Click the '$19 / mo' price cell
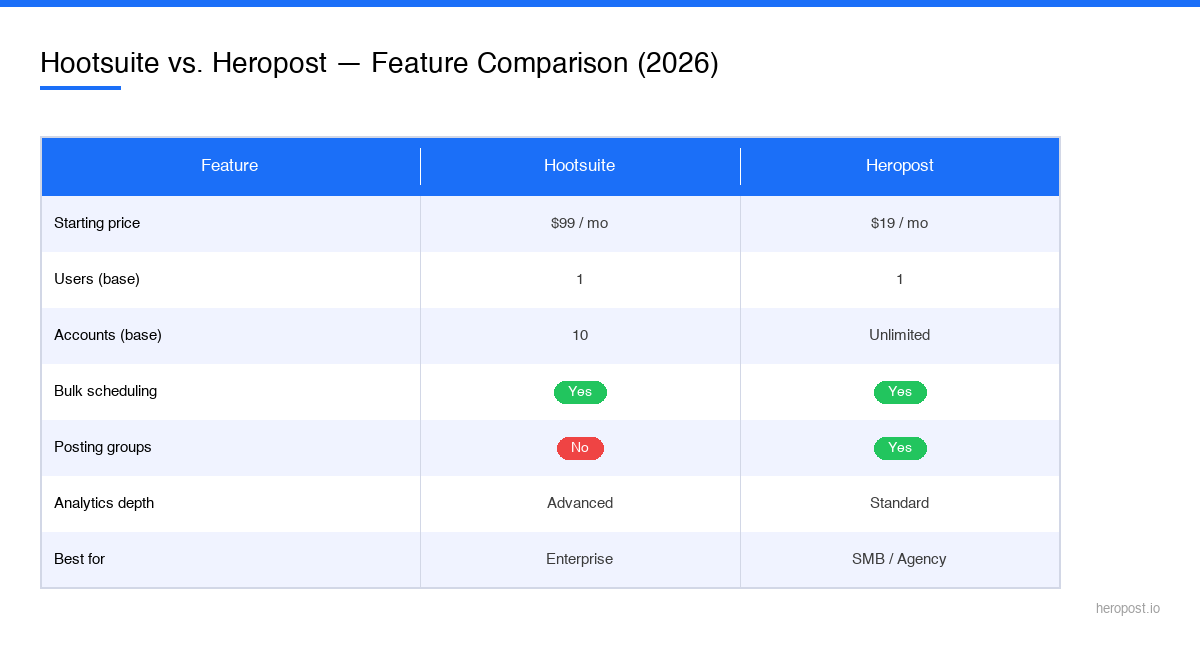1200x664 pixels. click(x=900, y=223)
